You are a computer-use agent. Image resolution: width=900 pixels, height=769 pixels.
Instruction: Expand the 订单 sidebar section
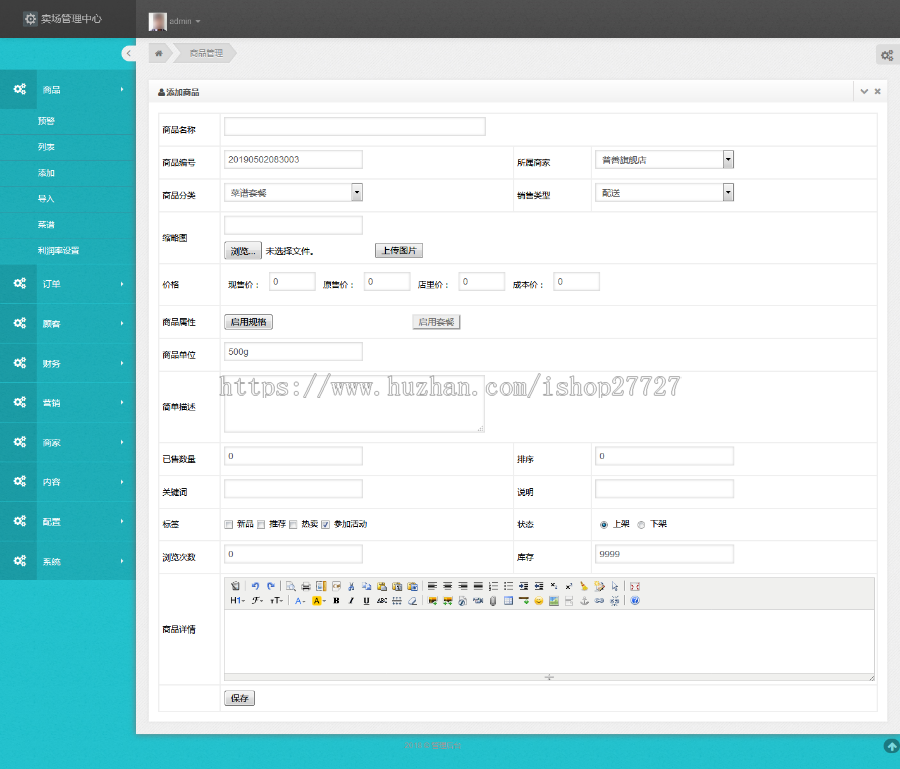[68, 284]
